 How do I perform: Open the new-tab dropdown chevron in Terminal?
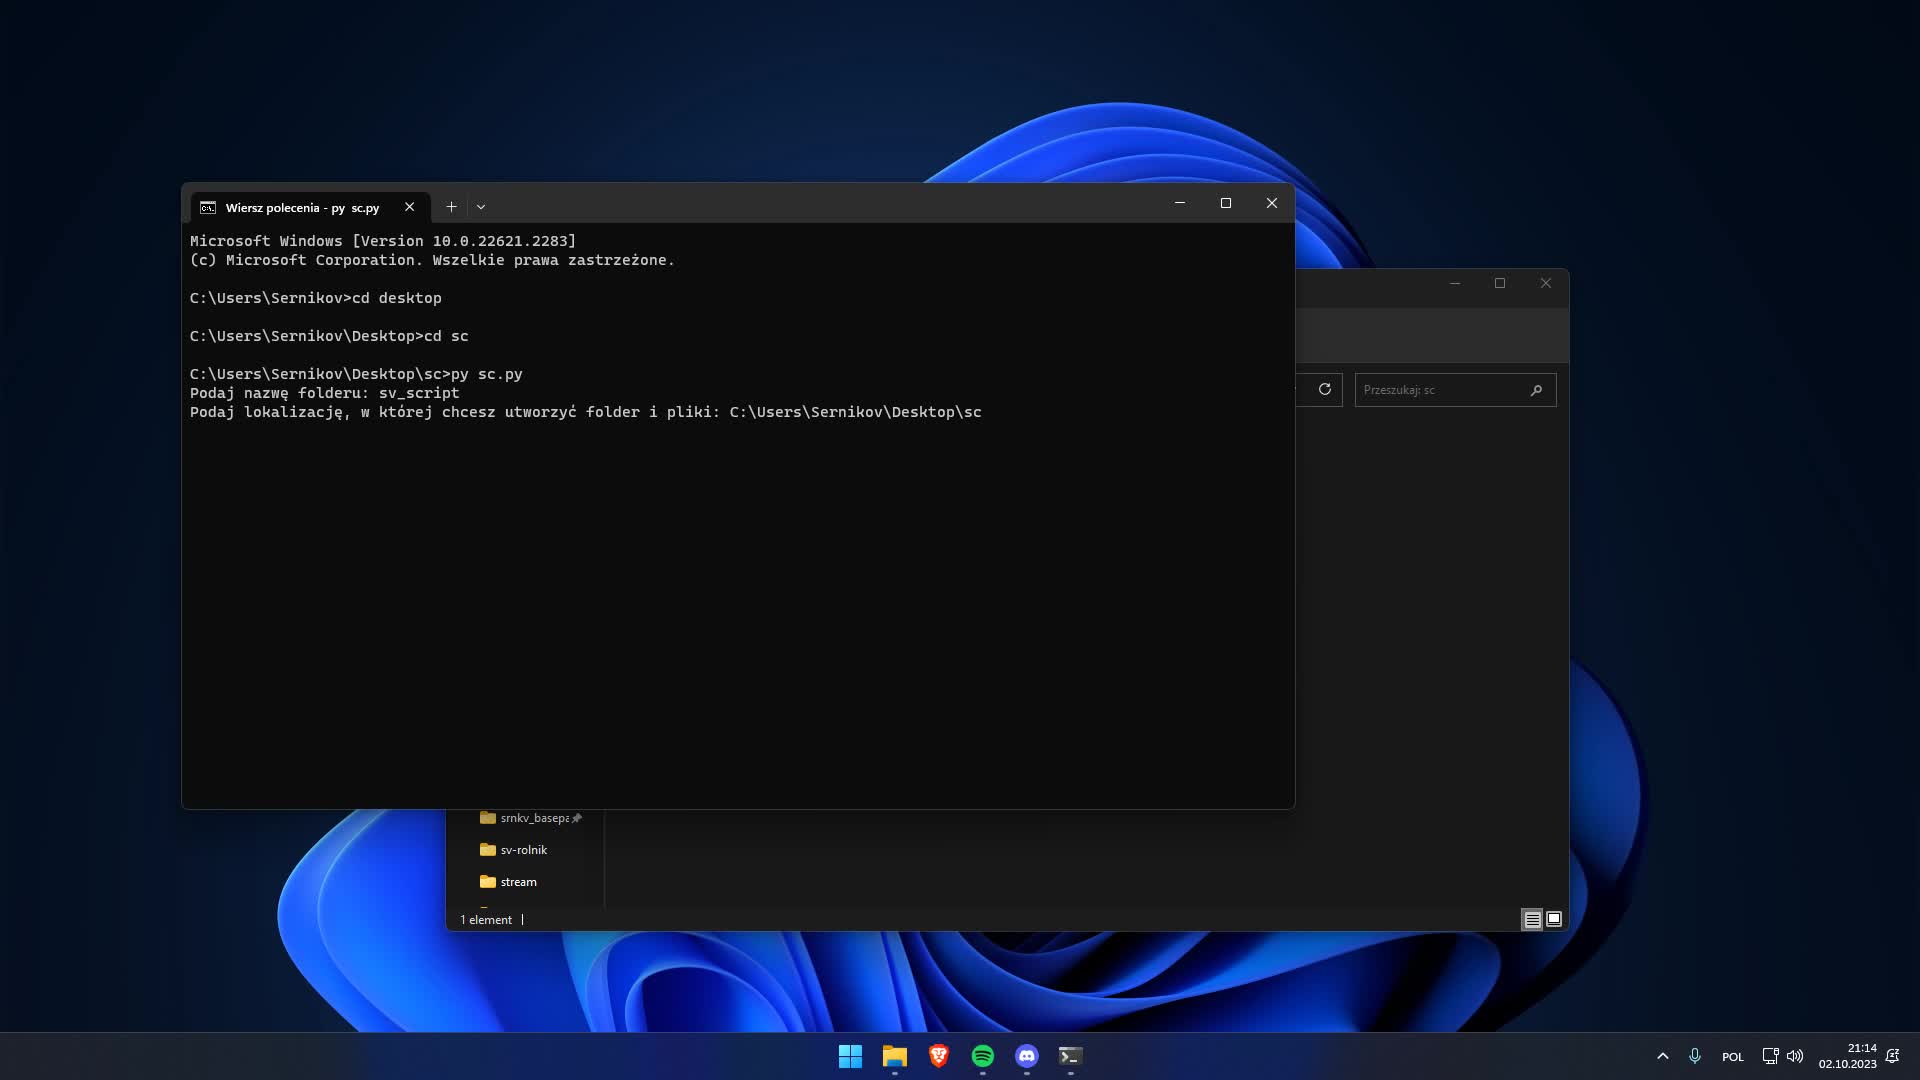click(481, 206)
